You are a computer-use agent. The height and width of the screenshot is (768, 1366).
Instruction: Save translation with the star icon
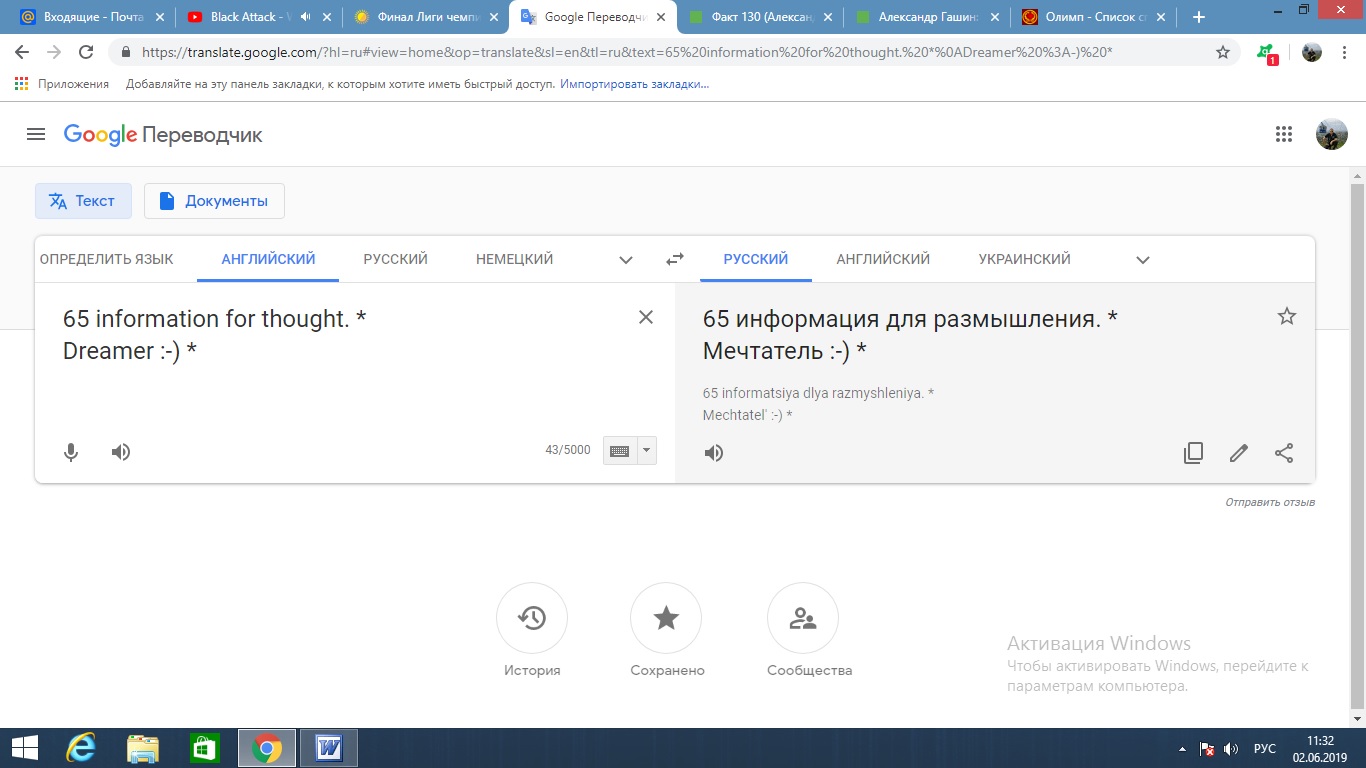[1287, 317]
